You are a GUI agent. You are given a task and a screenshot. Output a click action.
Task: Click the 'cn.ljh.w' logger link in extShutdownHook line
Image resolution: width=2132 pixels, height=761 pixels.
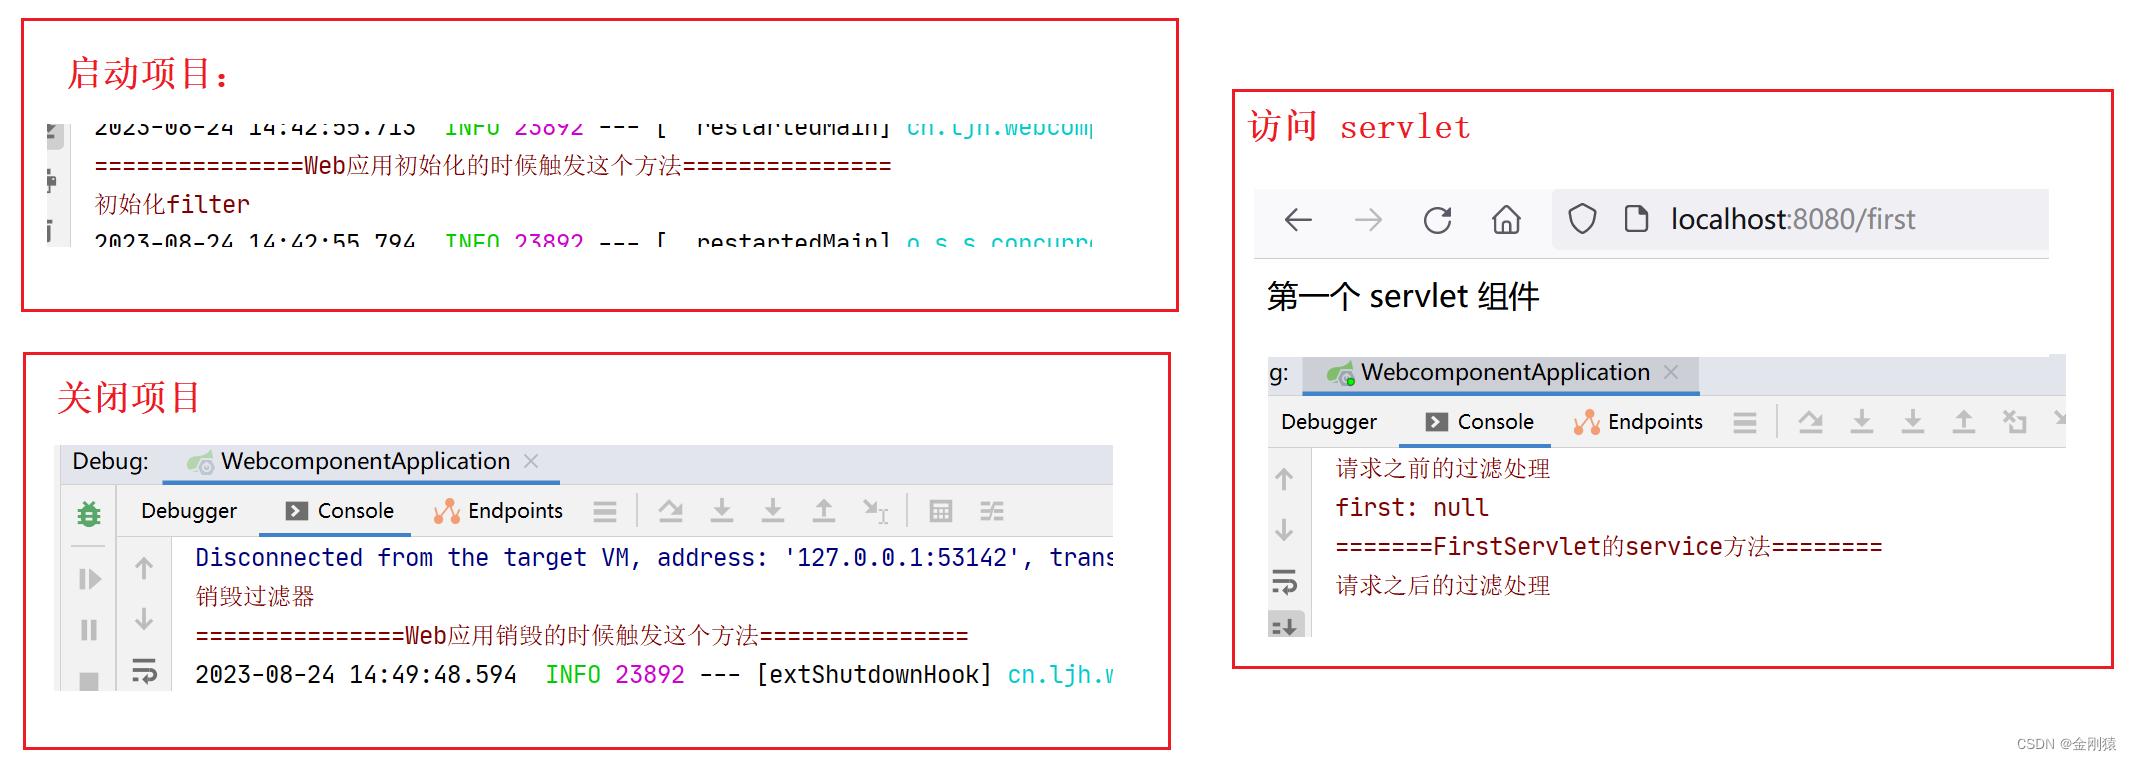pyautogui.click(x=1060, y=675)
